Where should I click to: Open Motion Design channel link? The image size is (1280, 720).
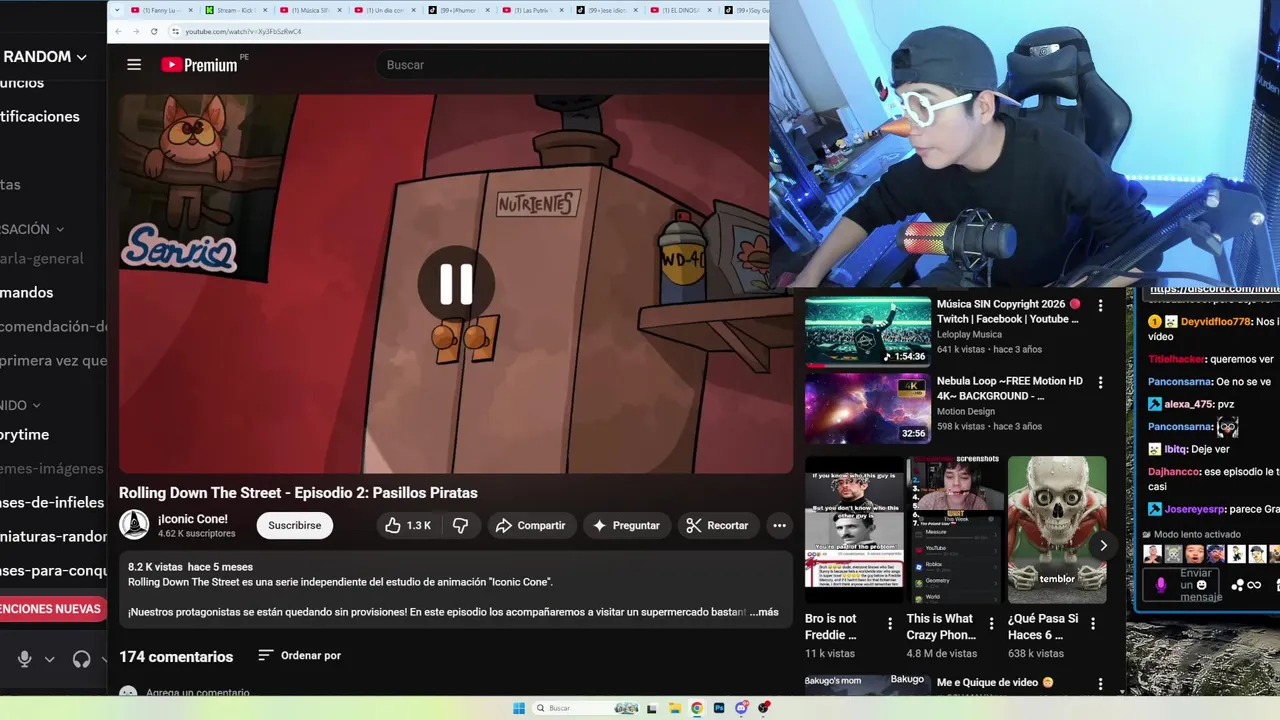click(966, 411)
